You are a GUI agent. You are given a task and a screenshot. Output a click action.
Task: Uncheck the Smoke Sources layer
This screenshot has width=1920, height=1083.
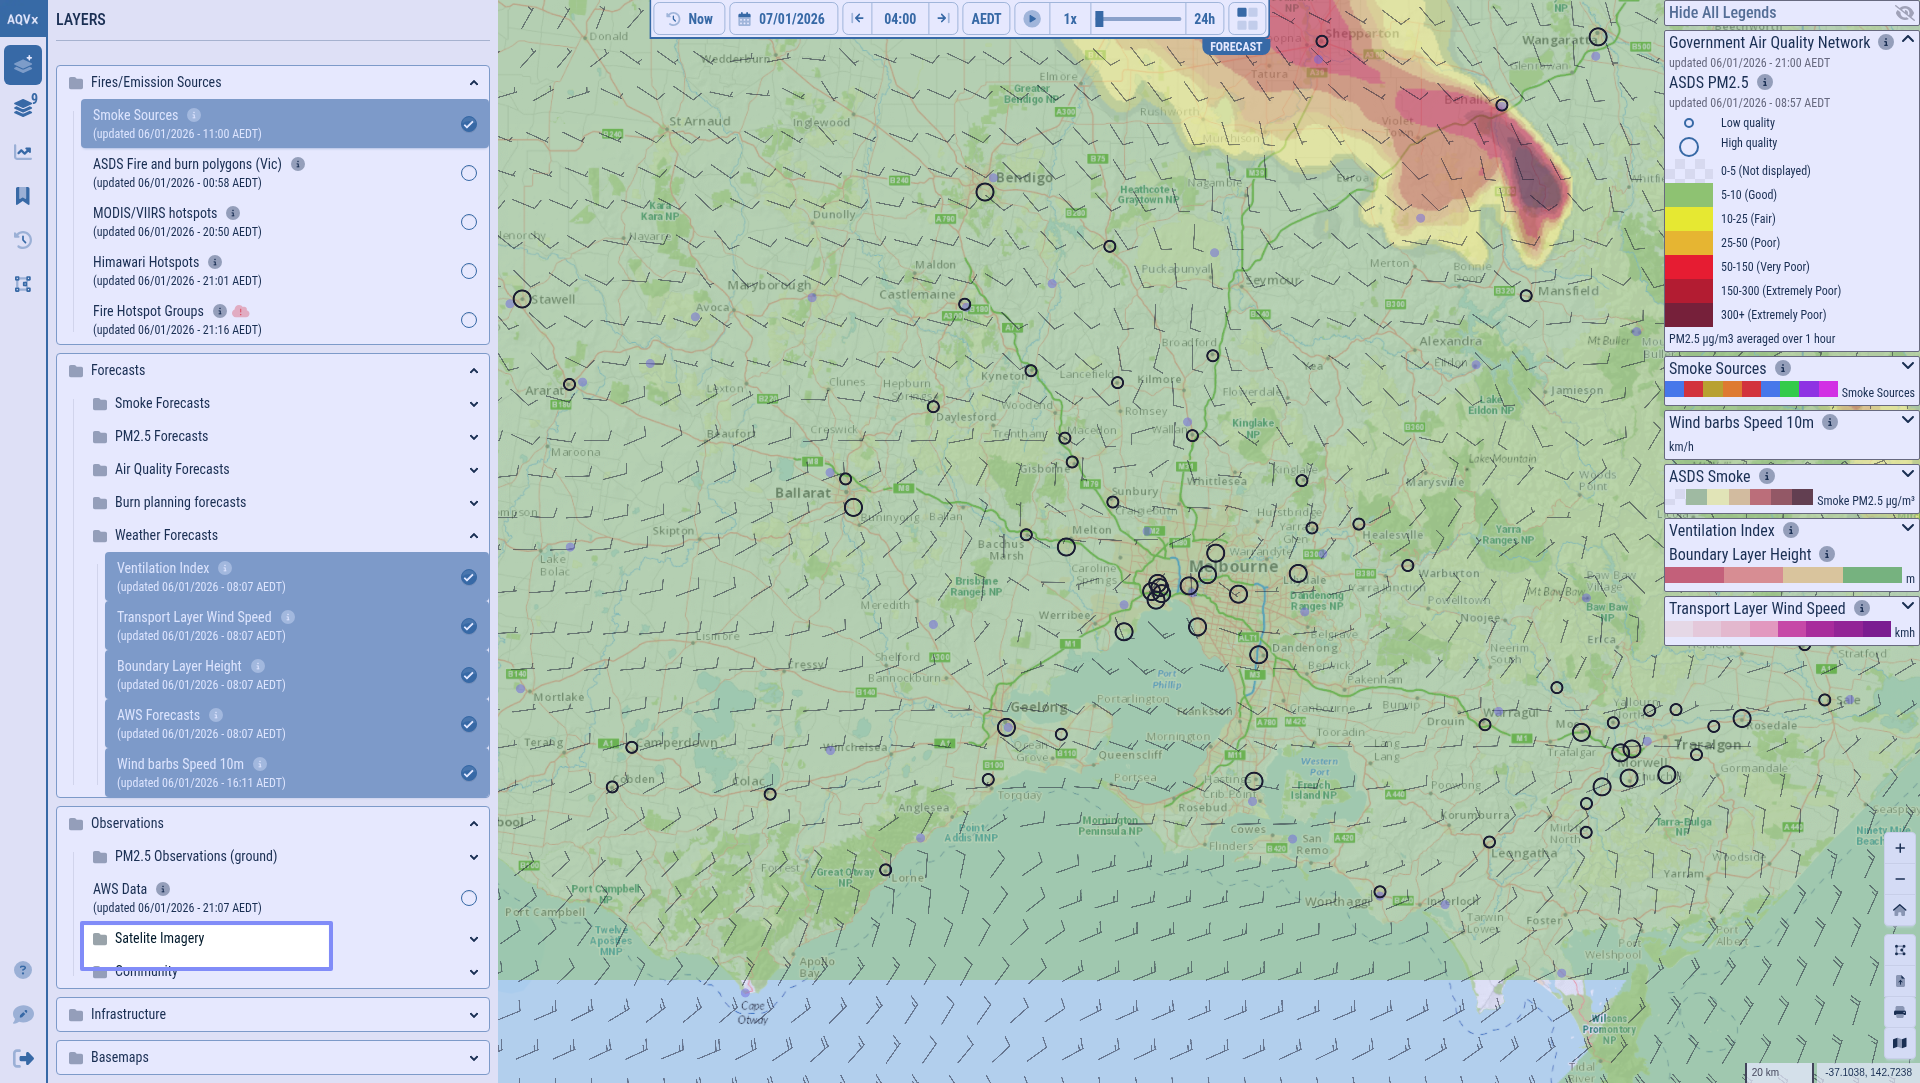click(468, 124)
